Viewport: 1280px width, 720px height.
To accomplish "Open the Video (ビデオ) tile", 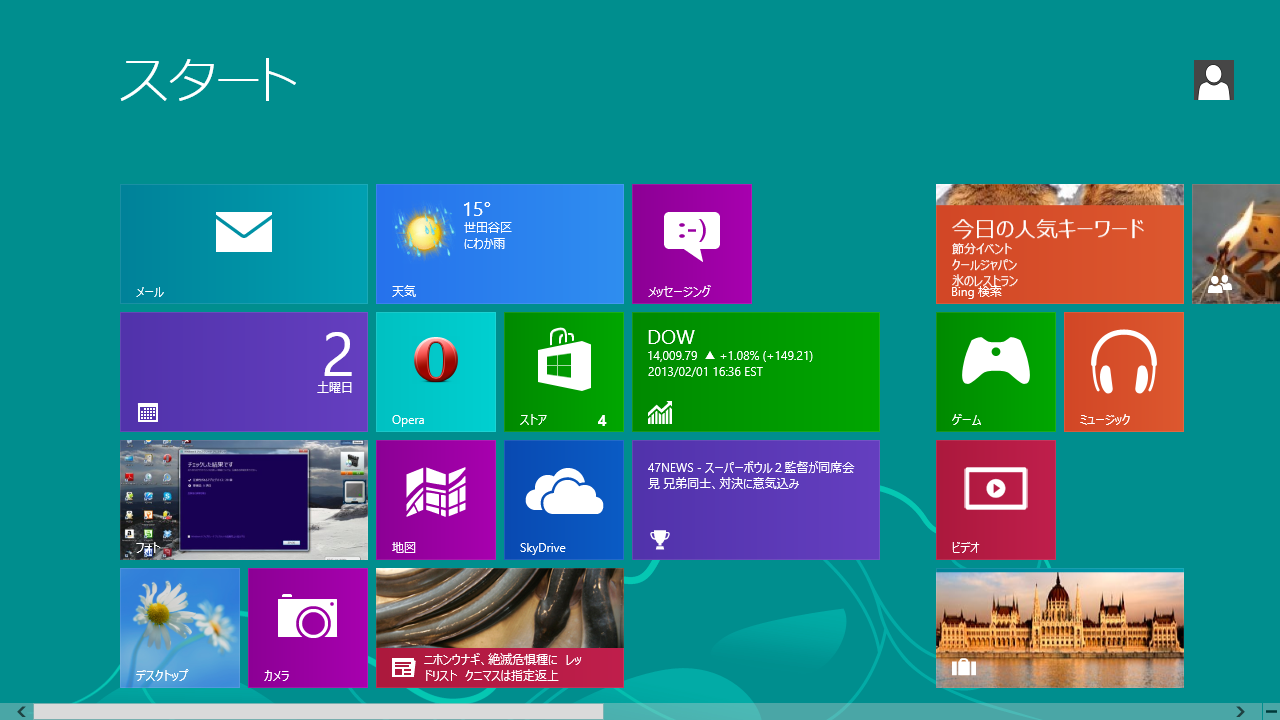I will 996,500.
